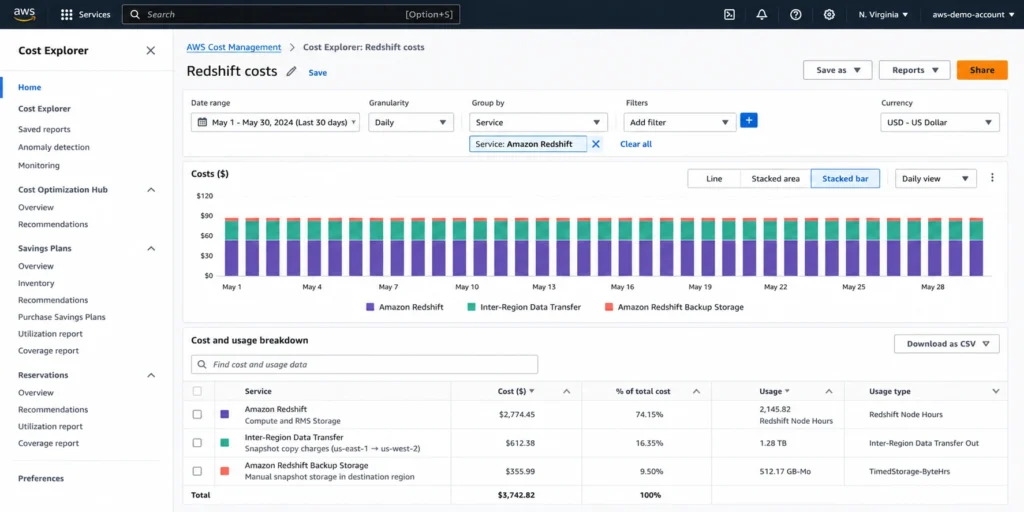Click the magnifier in top search bar
1024x512 pixels.
coord(135,14)
